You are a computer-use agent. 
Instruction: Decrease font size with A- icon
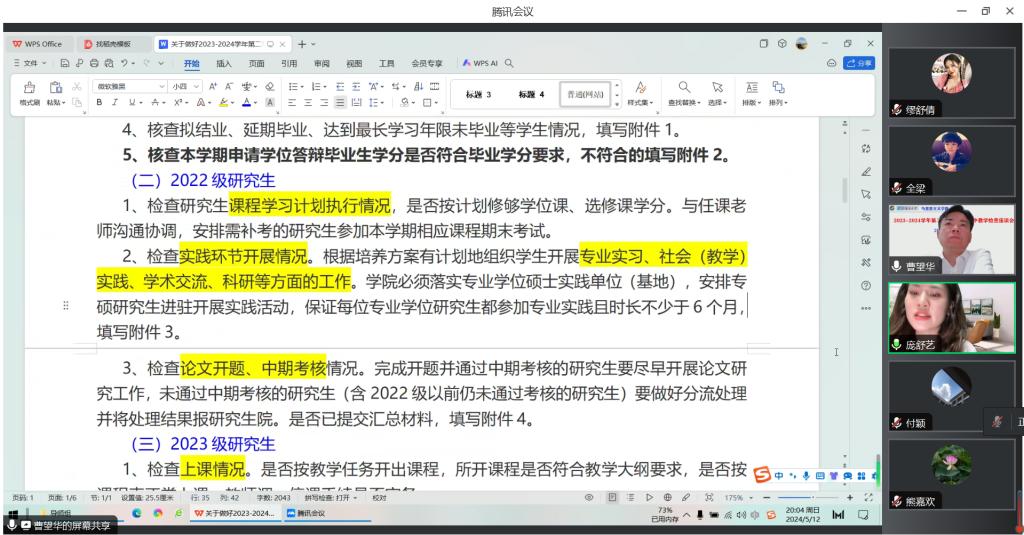click(x=229, y=86)
